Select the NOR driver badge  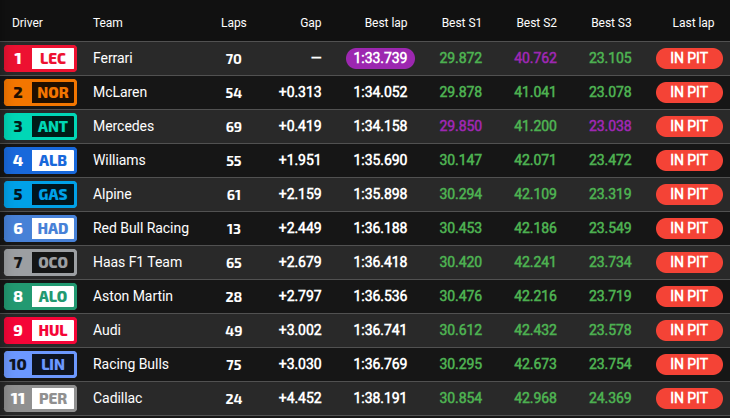39,93
